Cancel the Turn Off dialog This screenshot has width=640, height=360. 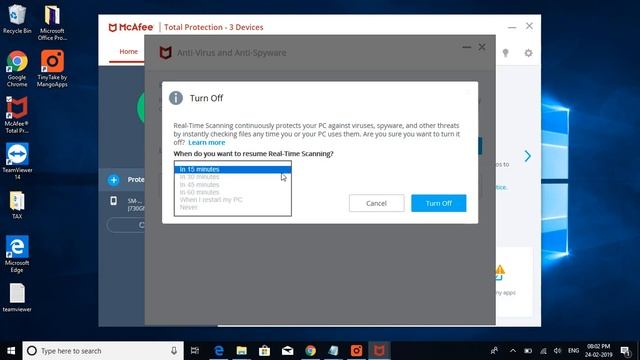[376, 203]
